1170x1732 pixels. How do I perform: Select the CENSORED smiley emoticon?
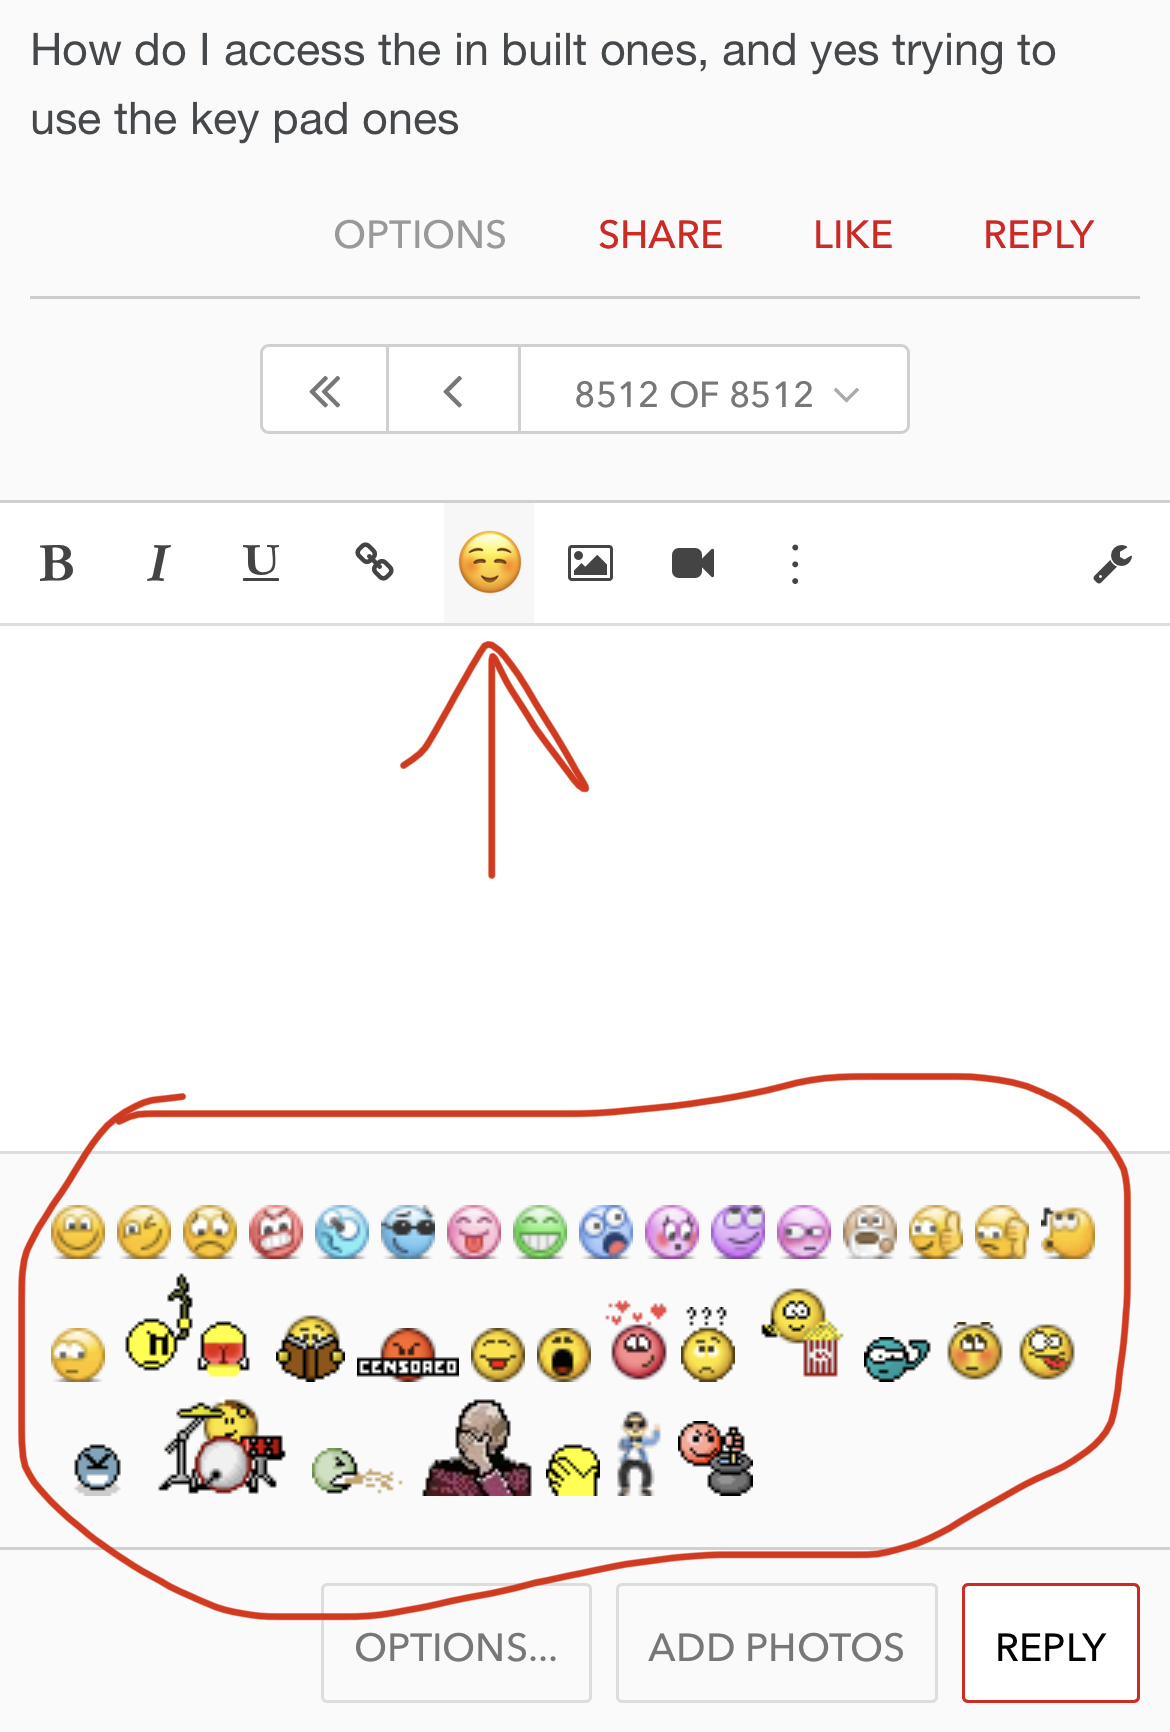pyautogui.click(x=408, y=1355)
